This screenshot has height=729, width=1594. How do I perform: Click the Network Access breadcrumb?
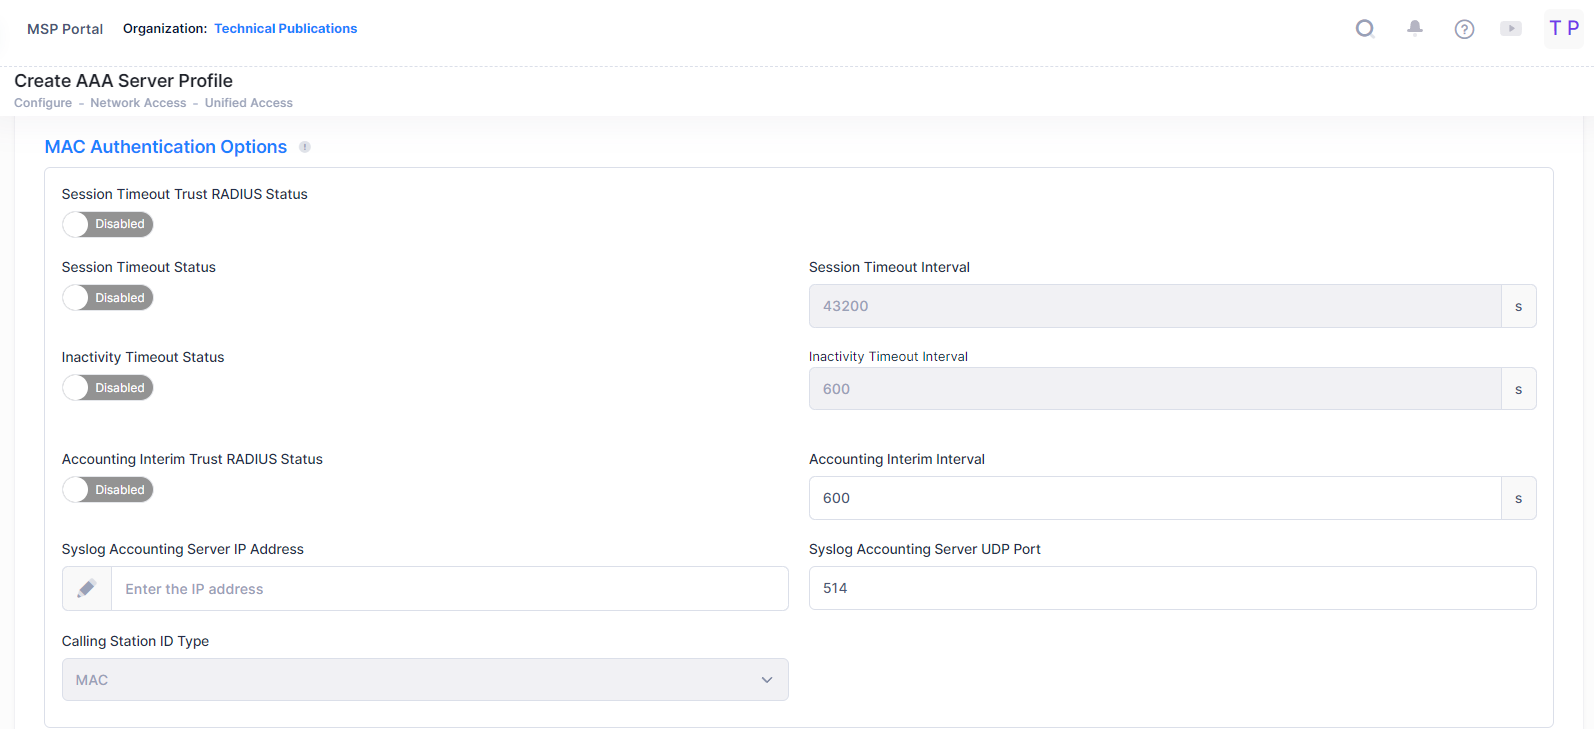tap(138, 103)
